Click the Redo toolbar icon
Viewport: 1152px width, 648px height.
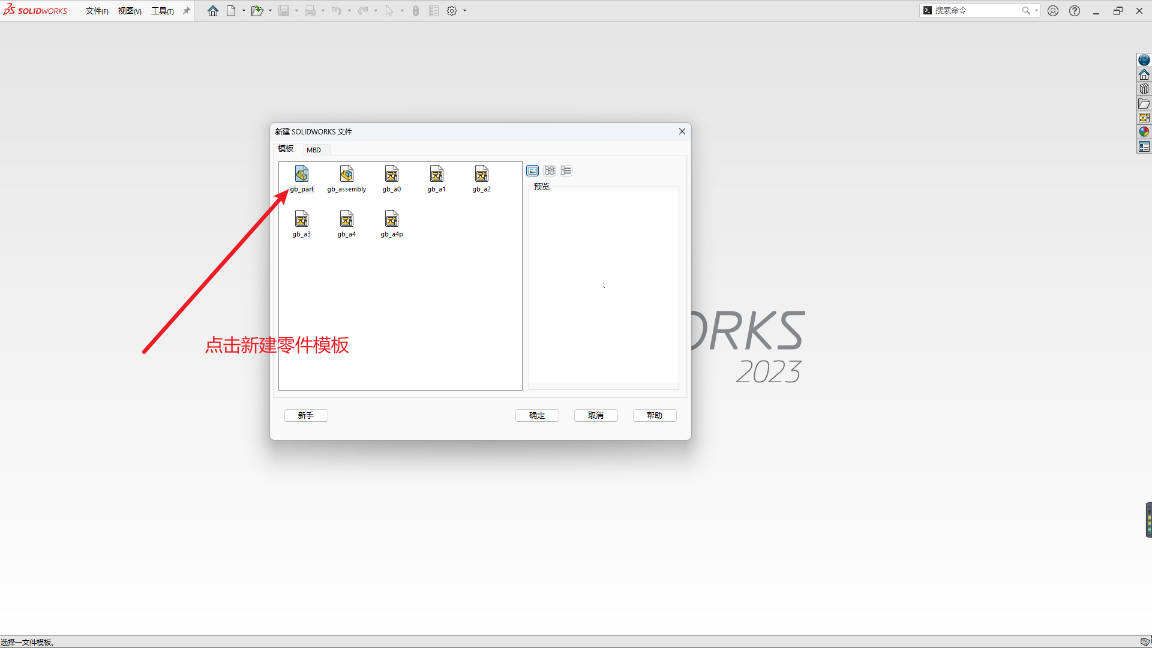362,11
